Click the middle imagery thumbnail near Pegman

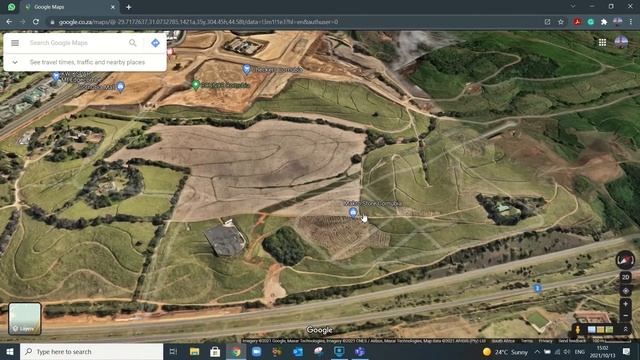(x=600, y=329)
